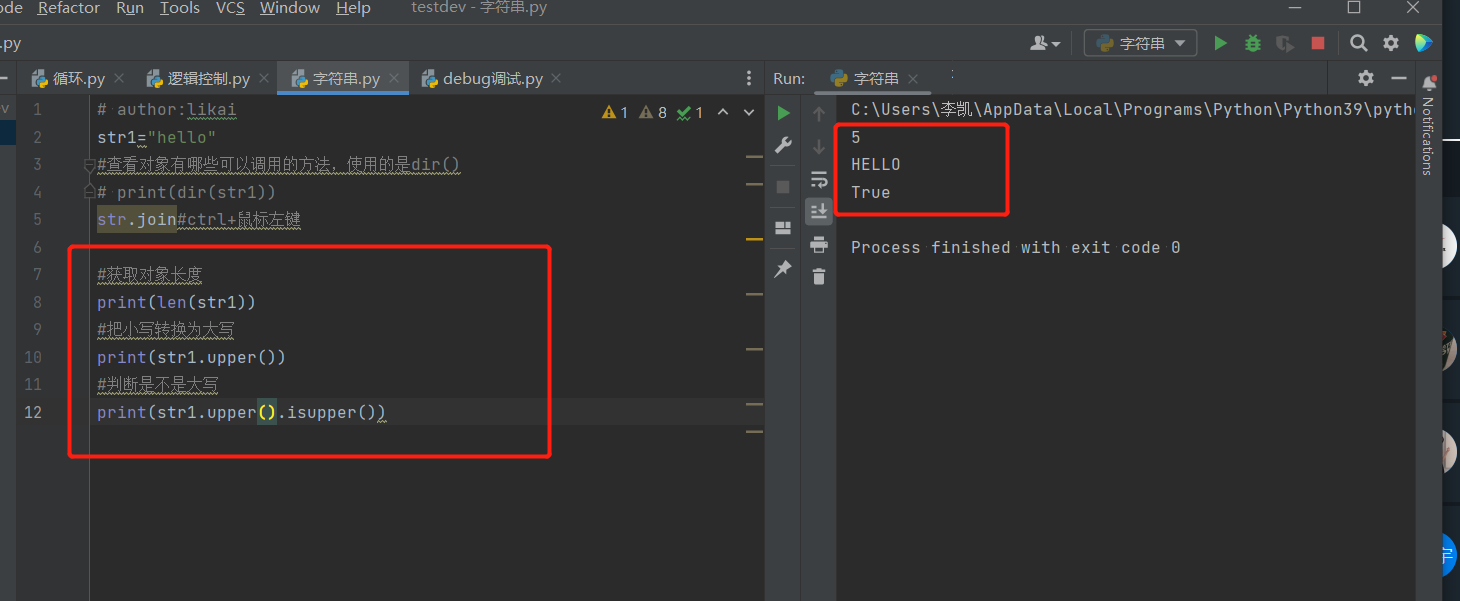
Task: Click the gray stop square in the Run panel
Action: click(783, 187)
